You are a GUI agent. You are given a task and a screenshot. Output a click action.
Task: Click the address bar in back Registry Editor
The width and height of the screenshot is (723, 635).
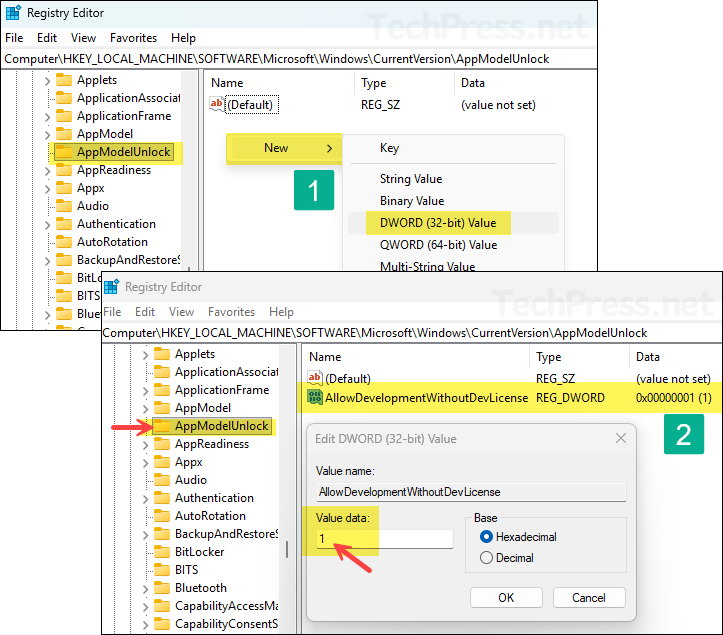pos(299,59)
